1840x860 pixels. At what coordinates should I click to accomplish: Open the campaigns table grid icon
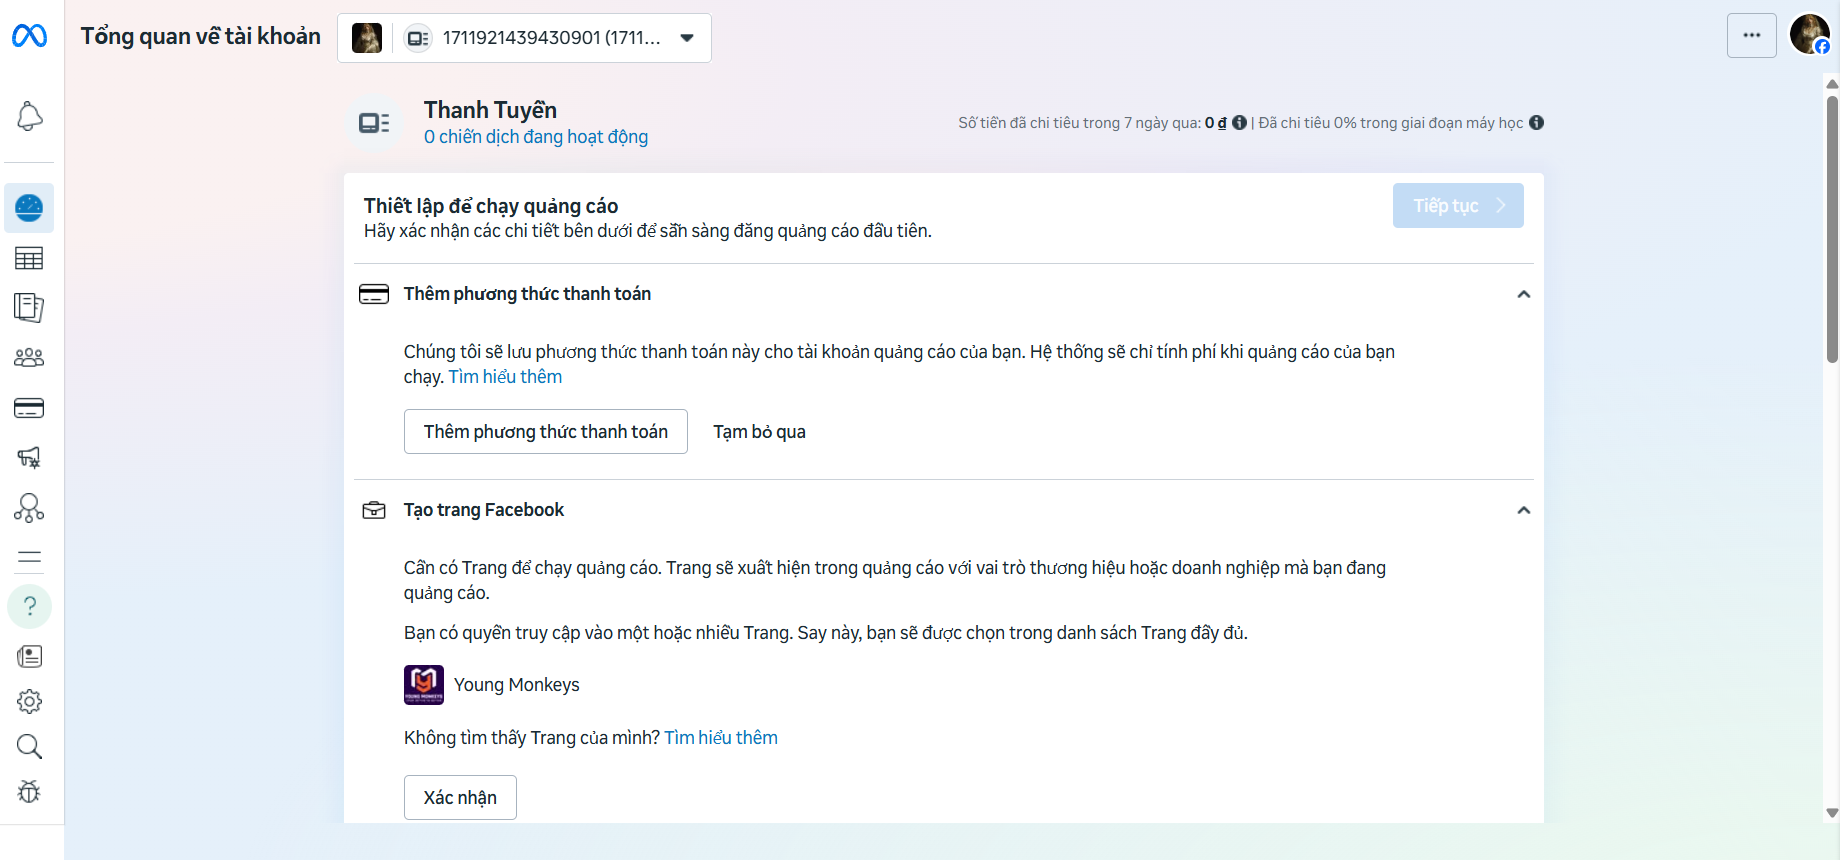click(x=29, y=259)
